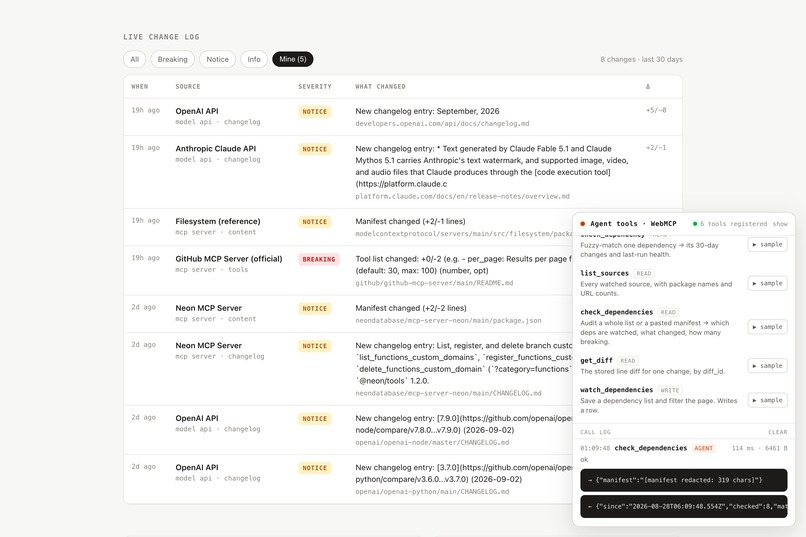Open Neon MCP Server row with CHANGELOG.md entry
806x537 pixels.
pos(348,369)
